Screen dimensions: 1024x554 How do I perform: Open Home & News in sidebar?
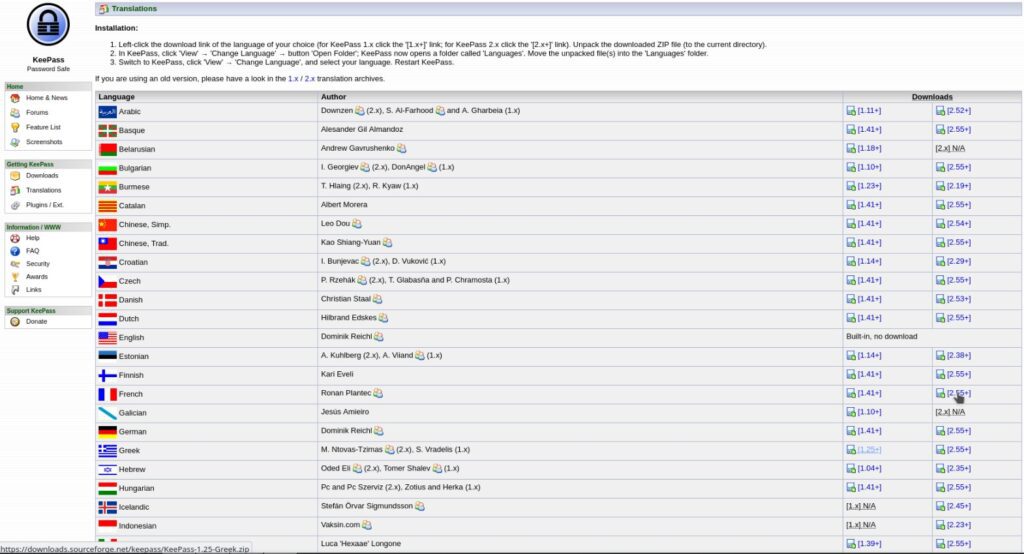click(46, 98)
